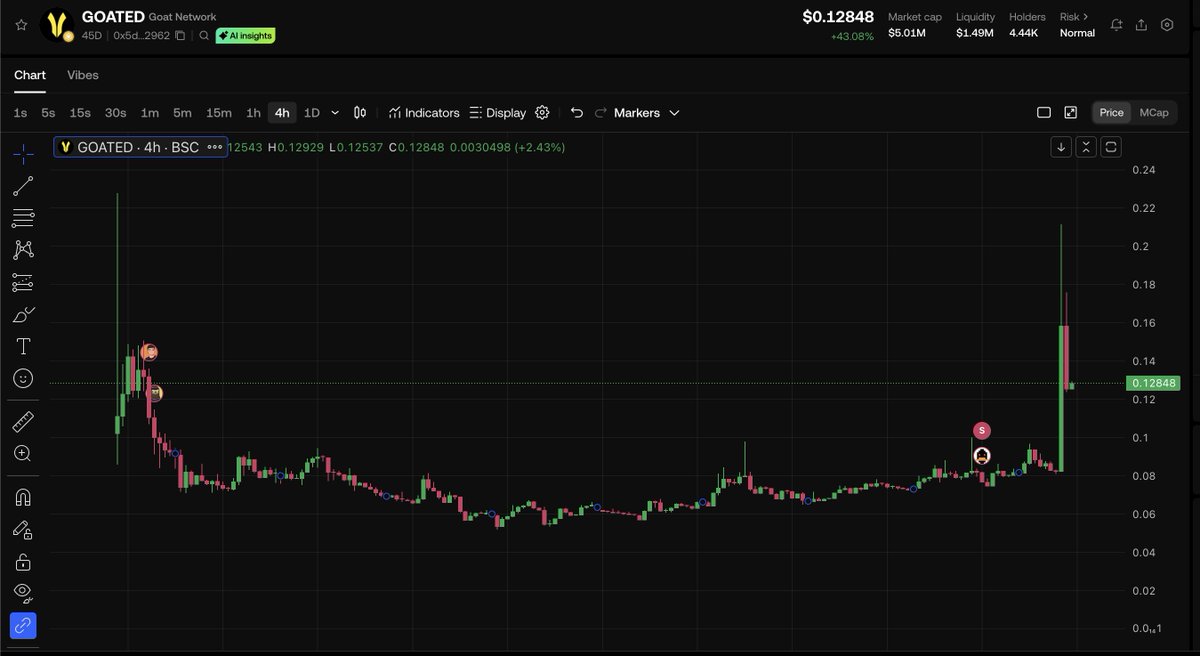Screen dimensions: 1200x656
Task: Select the 15m timeframe
Action: [218, 113]
